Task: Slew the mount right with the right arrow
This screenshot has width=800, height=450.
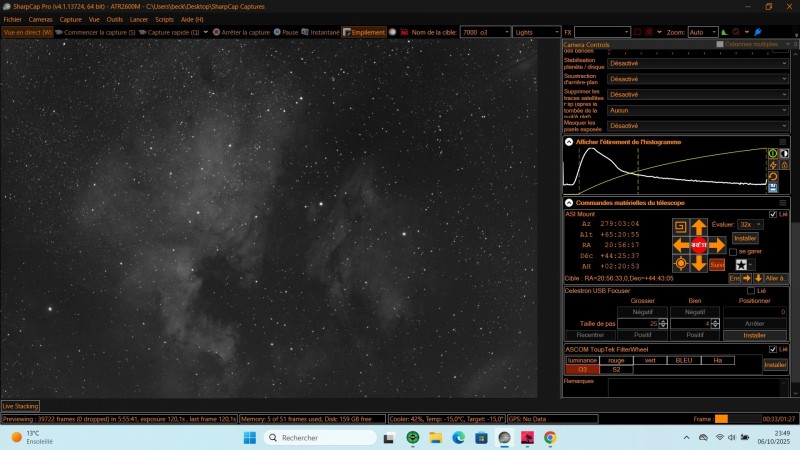Action: click(x=717, y=245)
